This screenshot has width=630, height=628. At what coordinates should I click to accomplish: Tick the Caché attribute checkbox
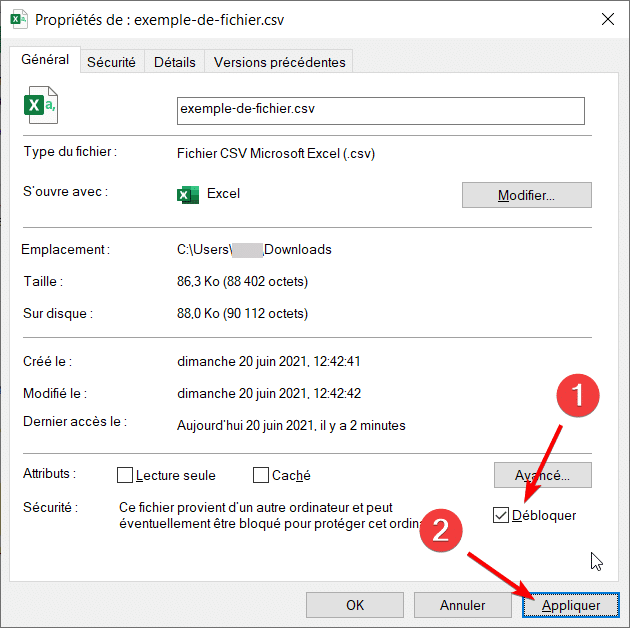pos(261,475)
